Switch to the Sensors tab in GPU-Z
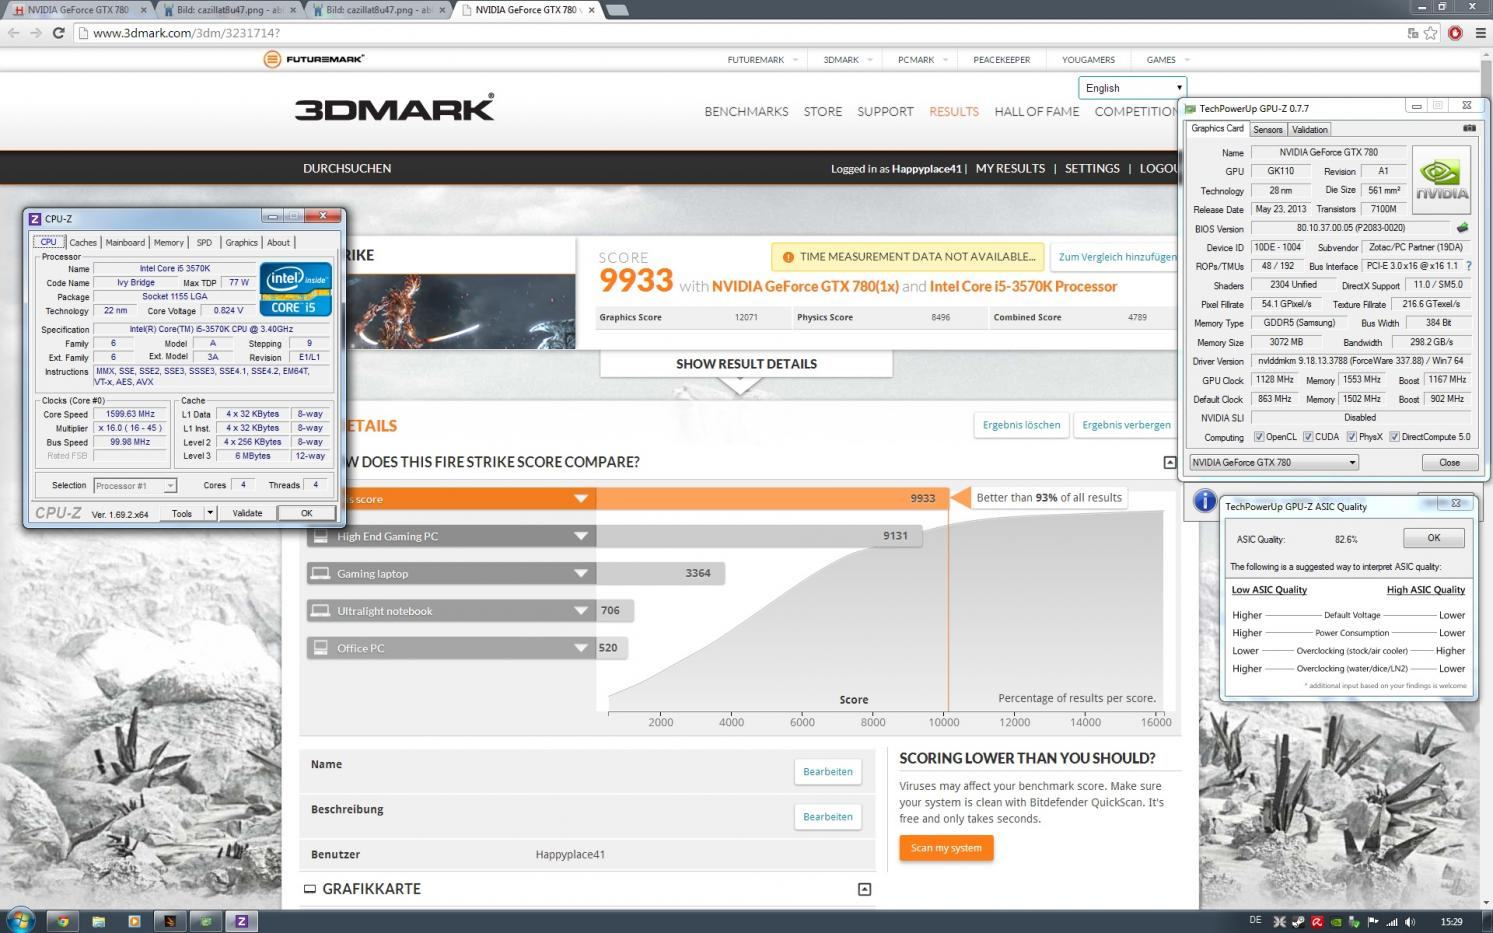This screenshot has height=933, width=1493. click(1267, 129)
